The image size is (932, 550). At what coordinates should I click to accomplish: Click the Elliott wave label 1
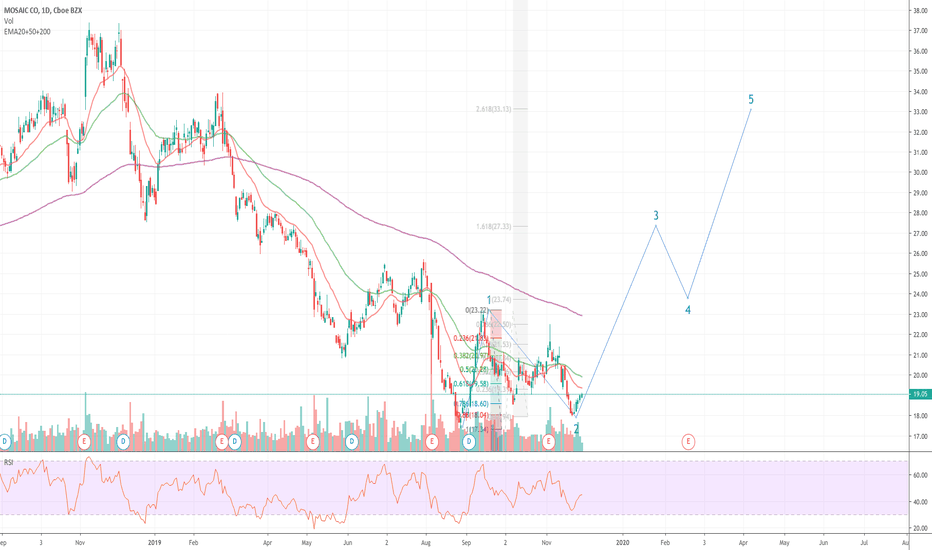click(489, 300)
